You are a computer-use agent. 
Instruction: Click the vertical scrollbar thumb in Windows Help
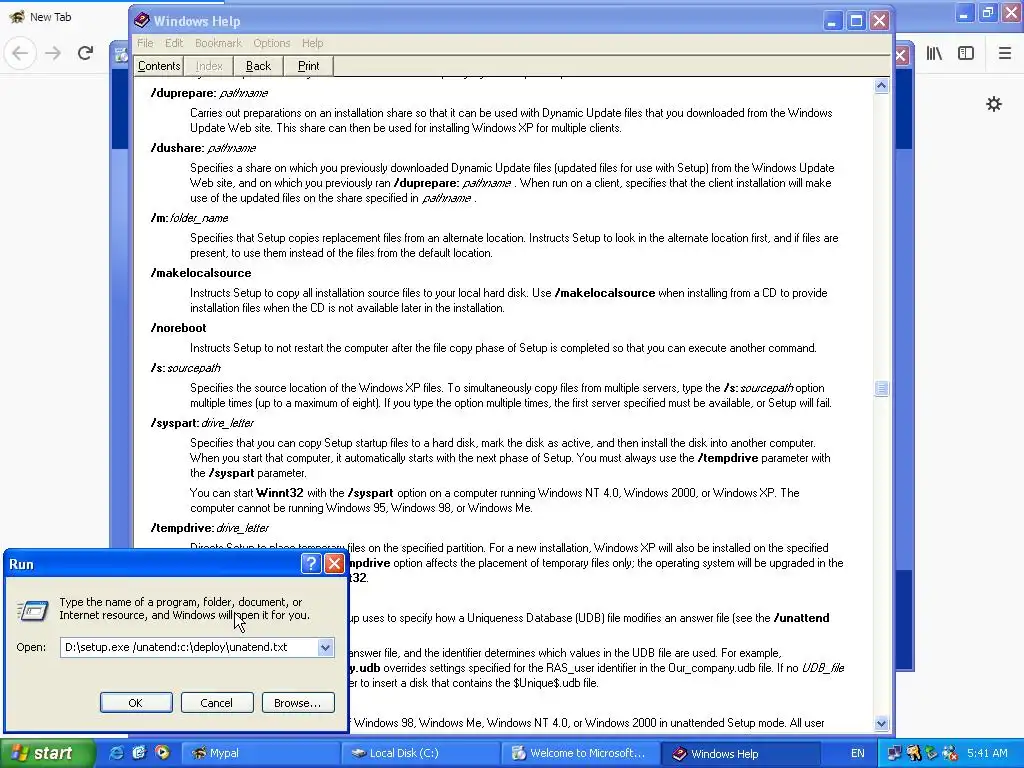click(881, 389)
